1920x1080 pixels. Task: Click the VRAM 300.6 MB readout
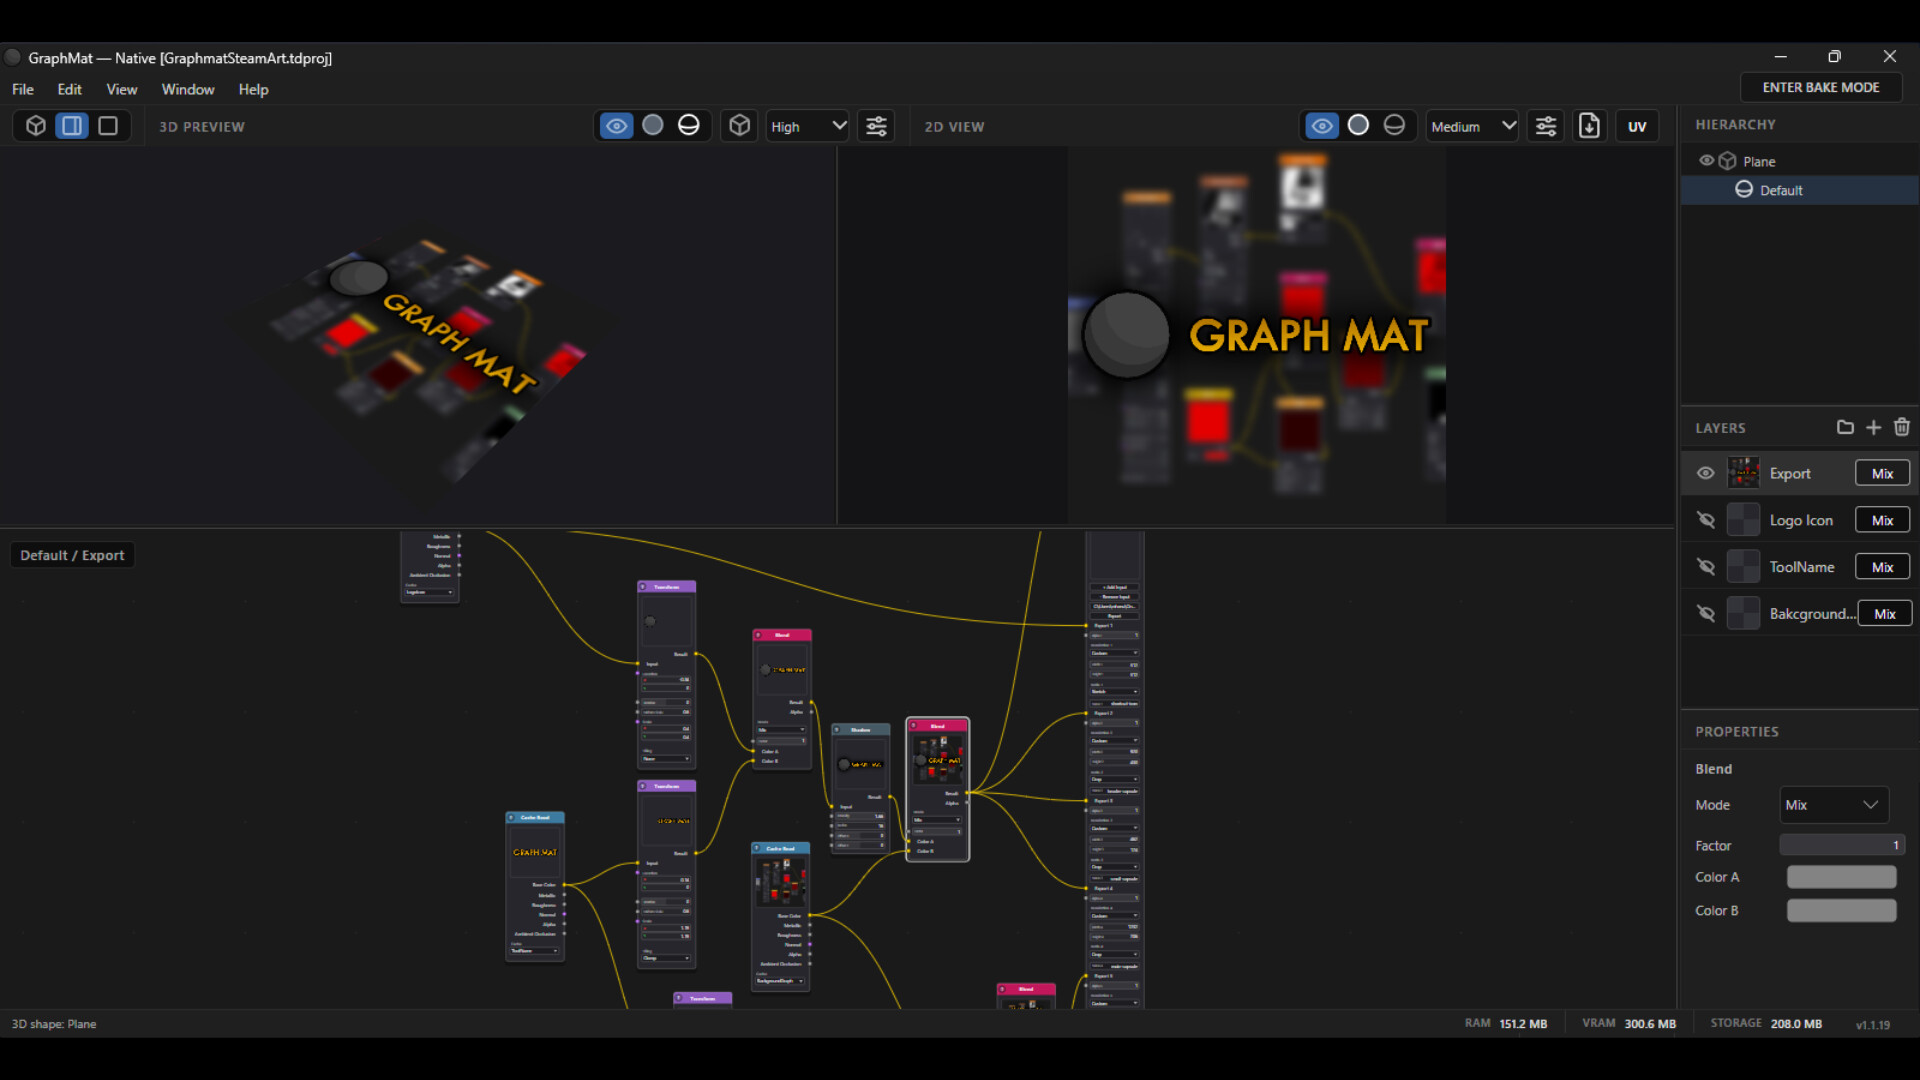coord(1629,1024)
